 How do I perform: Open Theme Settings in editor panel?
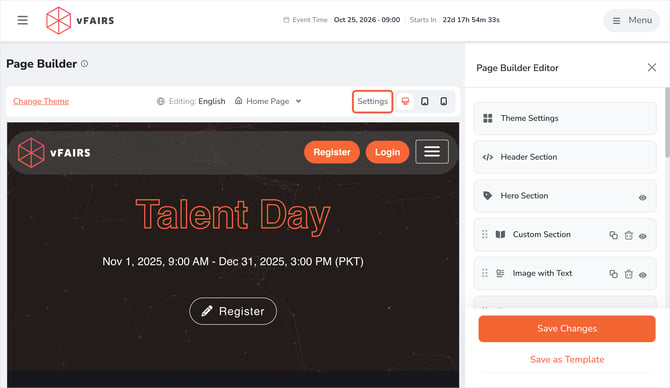(x=565, y=118)
